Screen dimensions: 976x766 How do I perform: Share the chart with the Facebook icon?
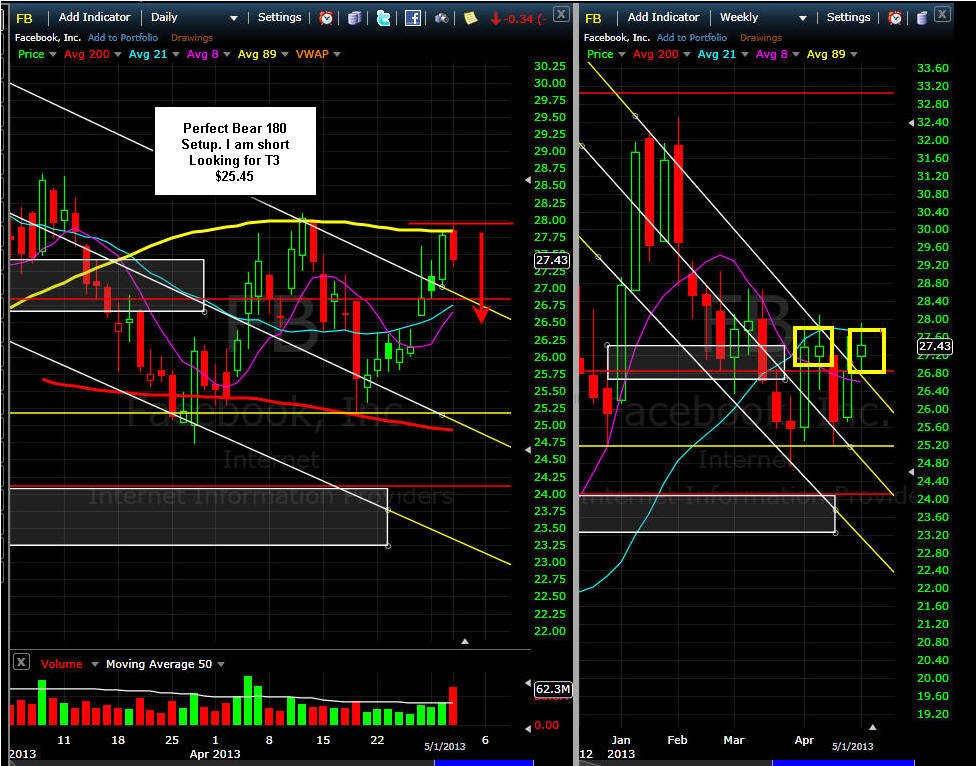click(412, 18)
